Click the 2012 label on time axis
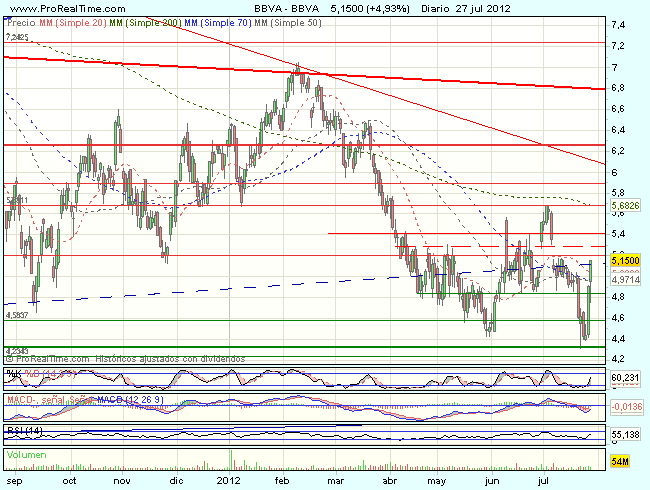This screenshot has width=650, height=490. pyautogui.click(x=229, y=481)
